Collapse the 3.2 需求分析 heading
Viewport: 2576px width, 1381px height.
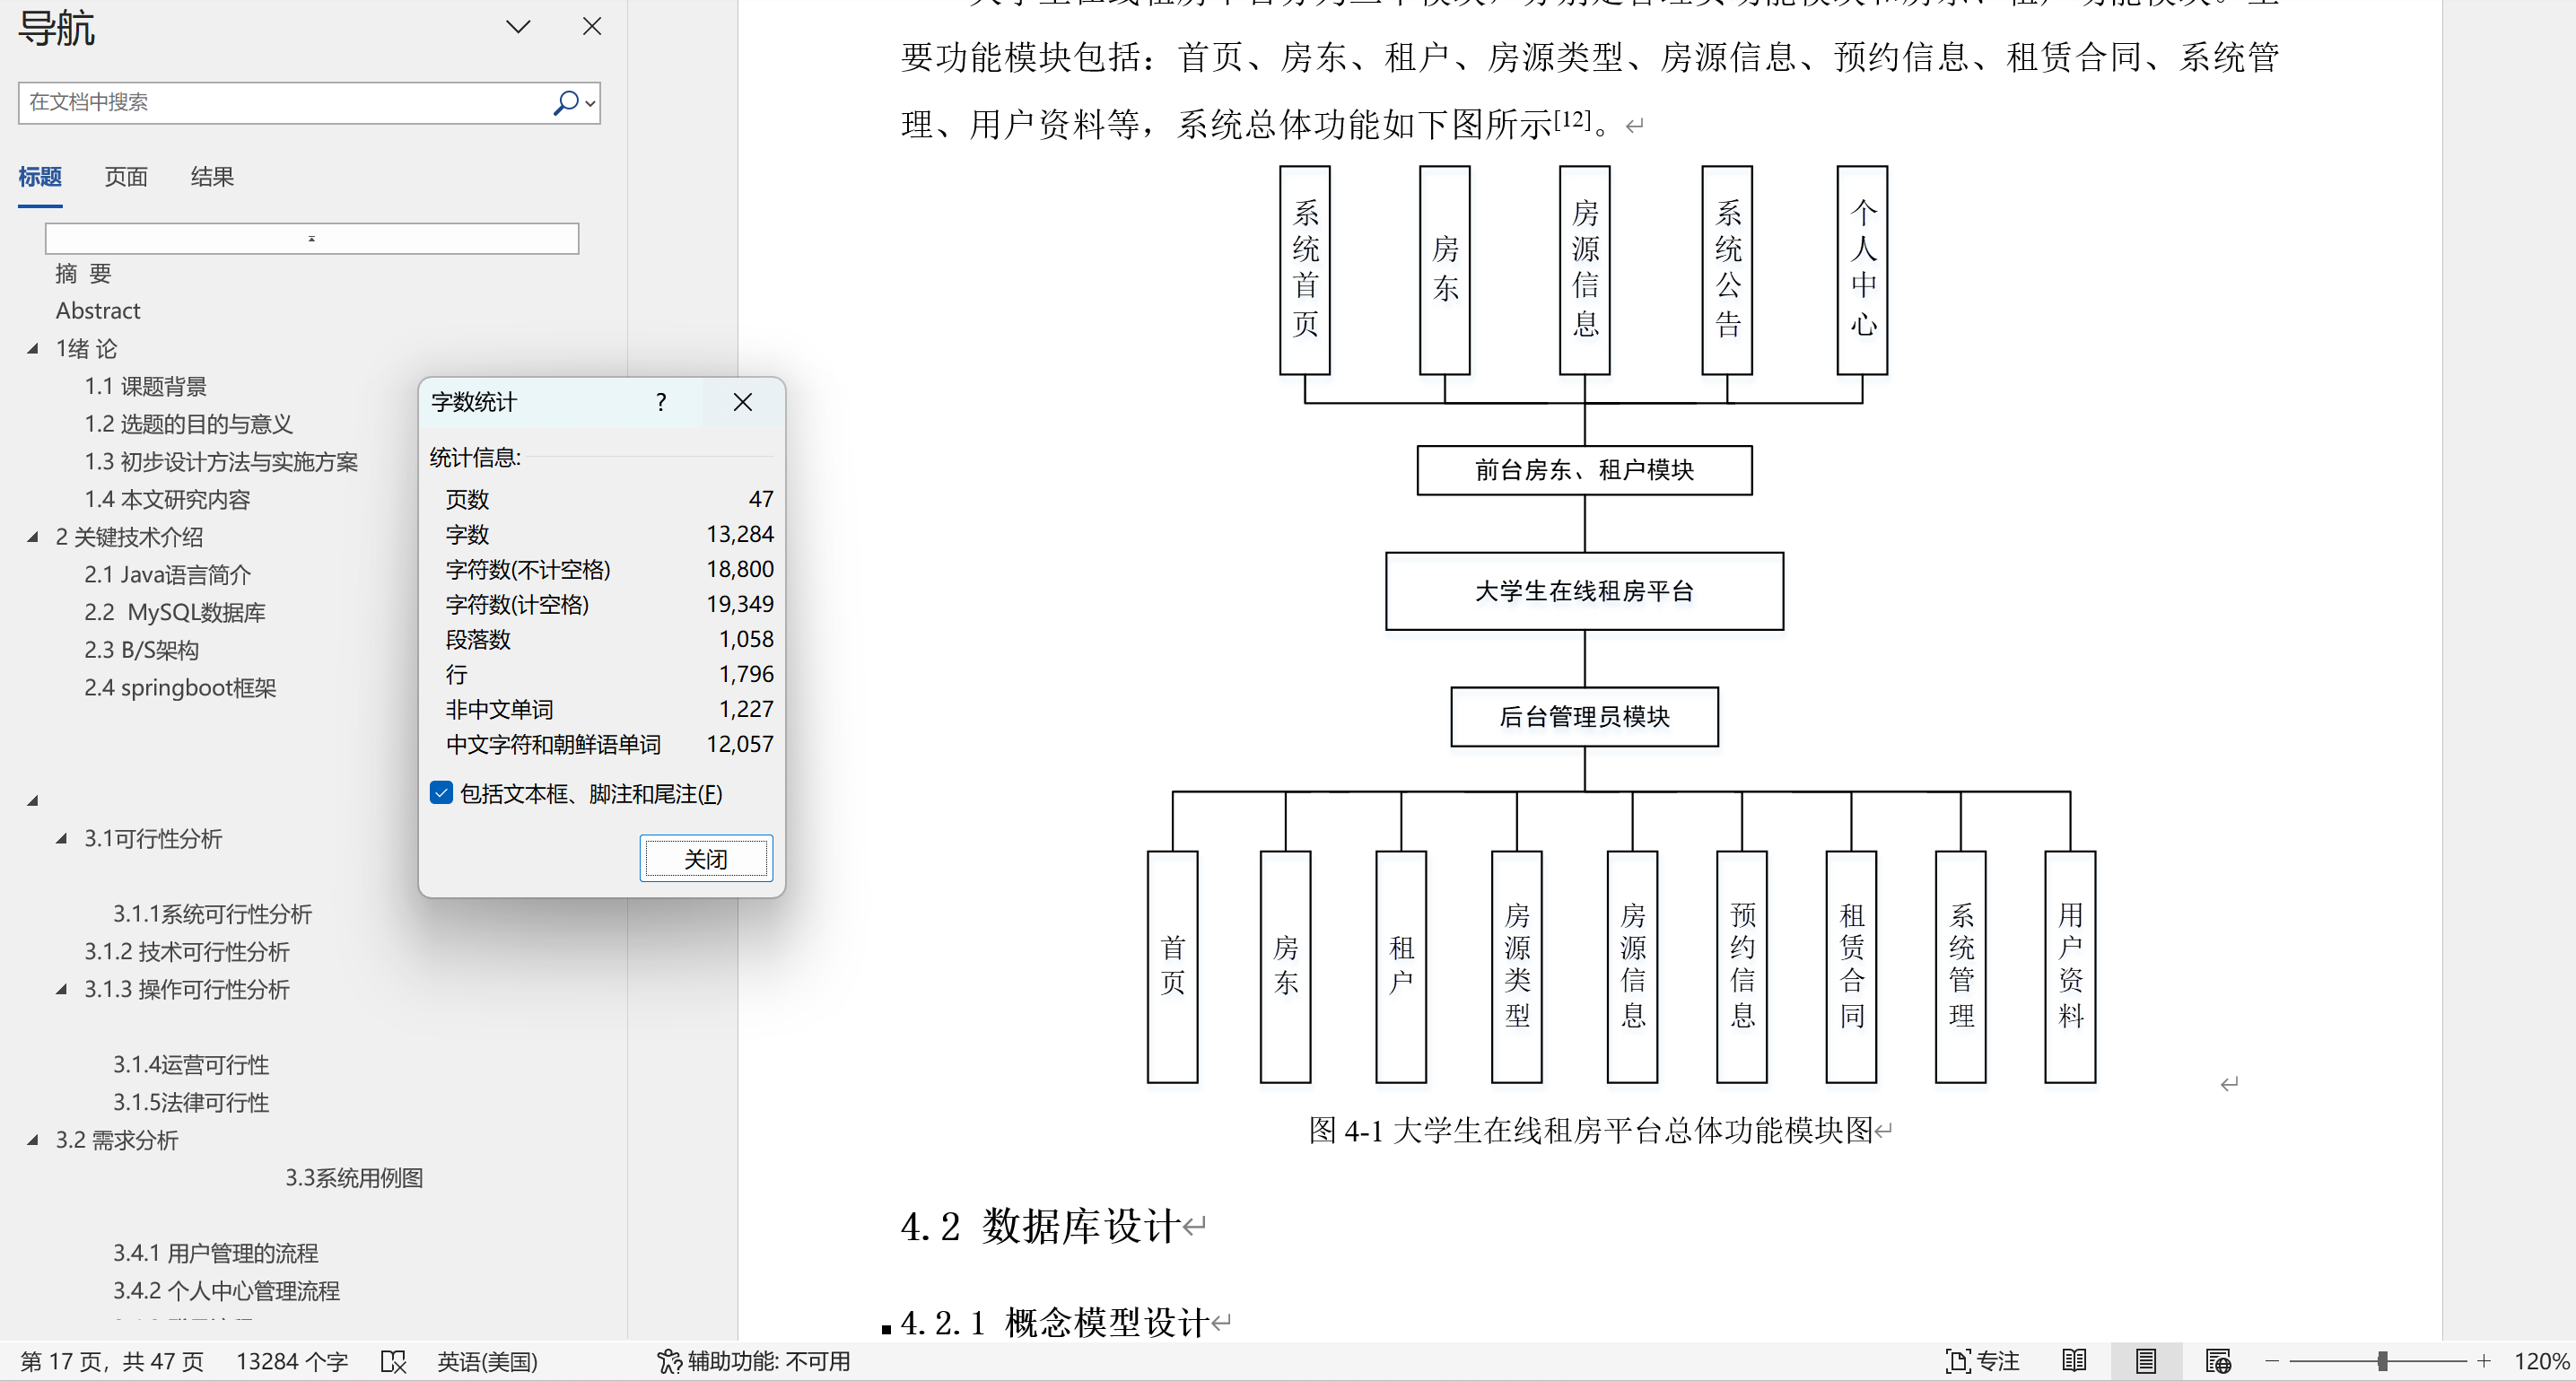33,1140
